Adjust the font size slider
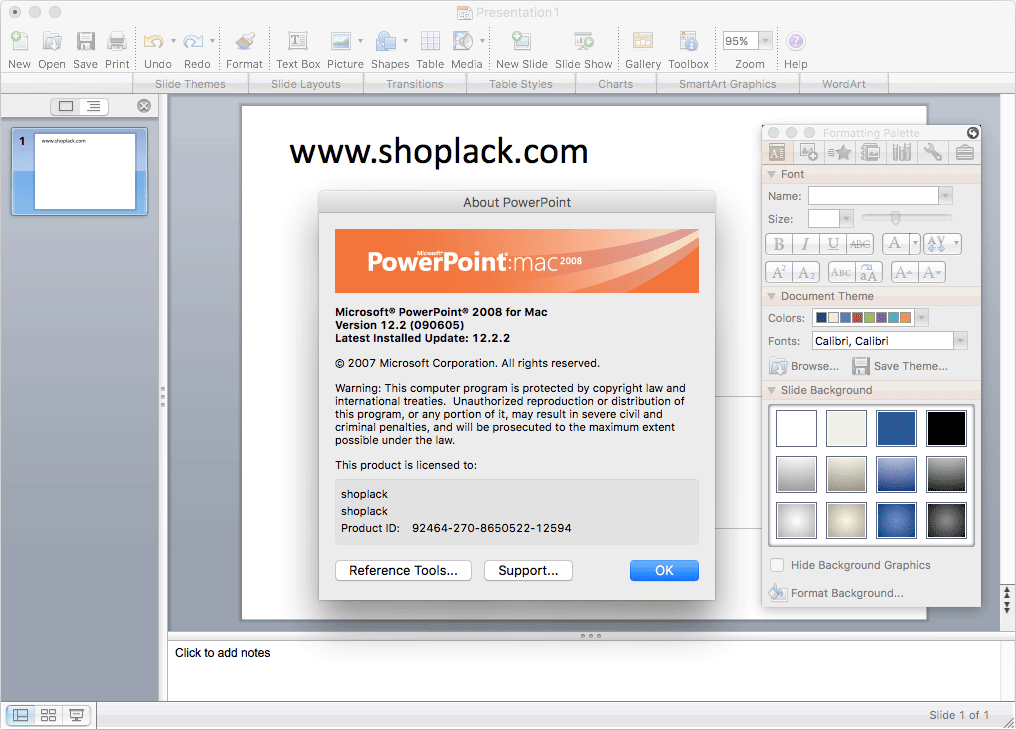 (895, 218)
